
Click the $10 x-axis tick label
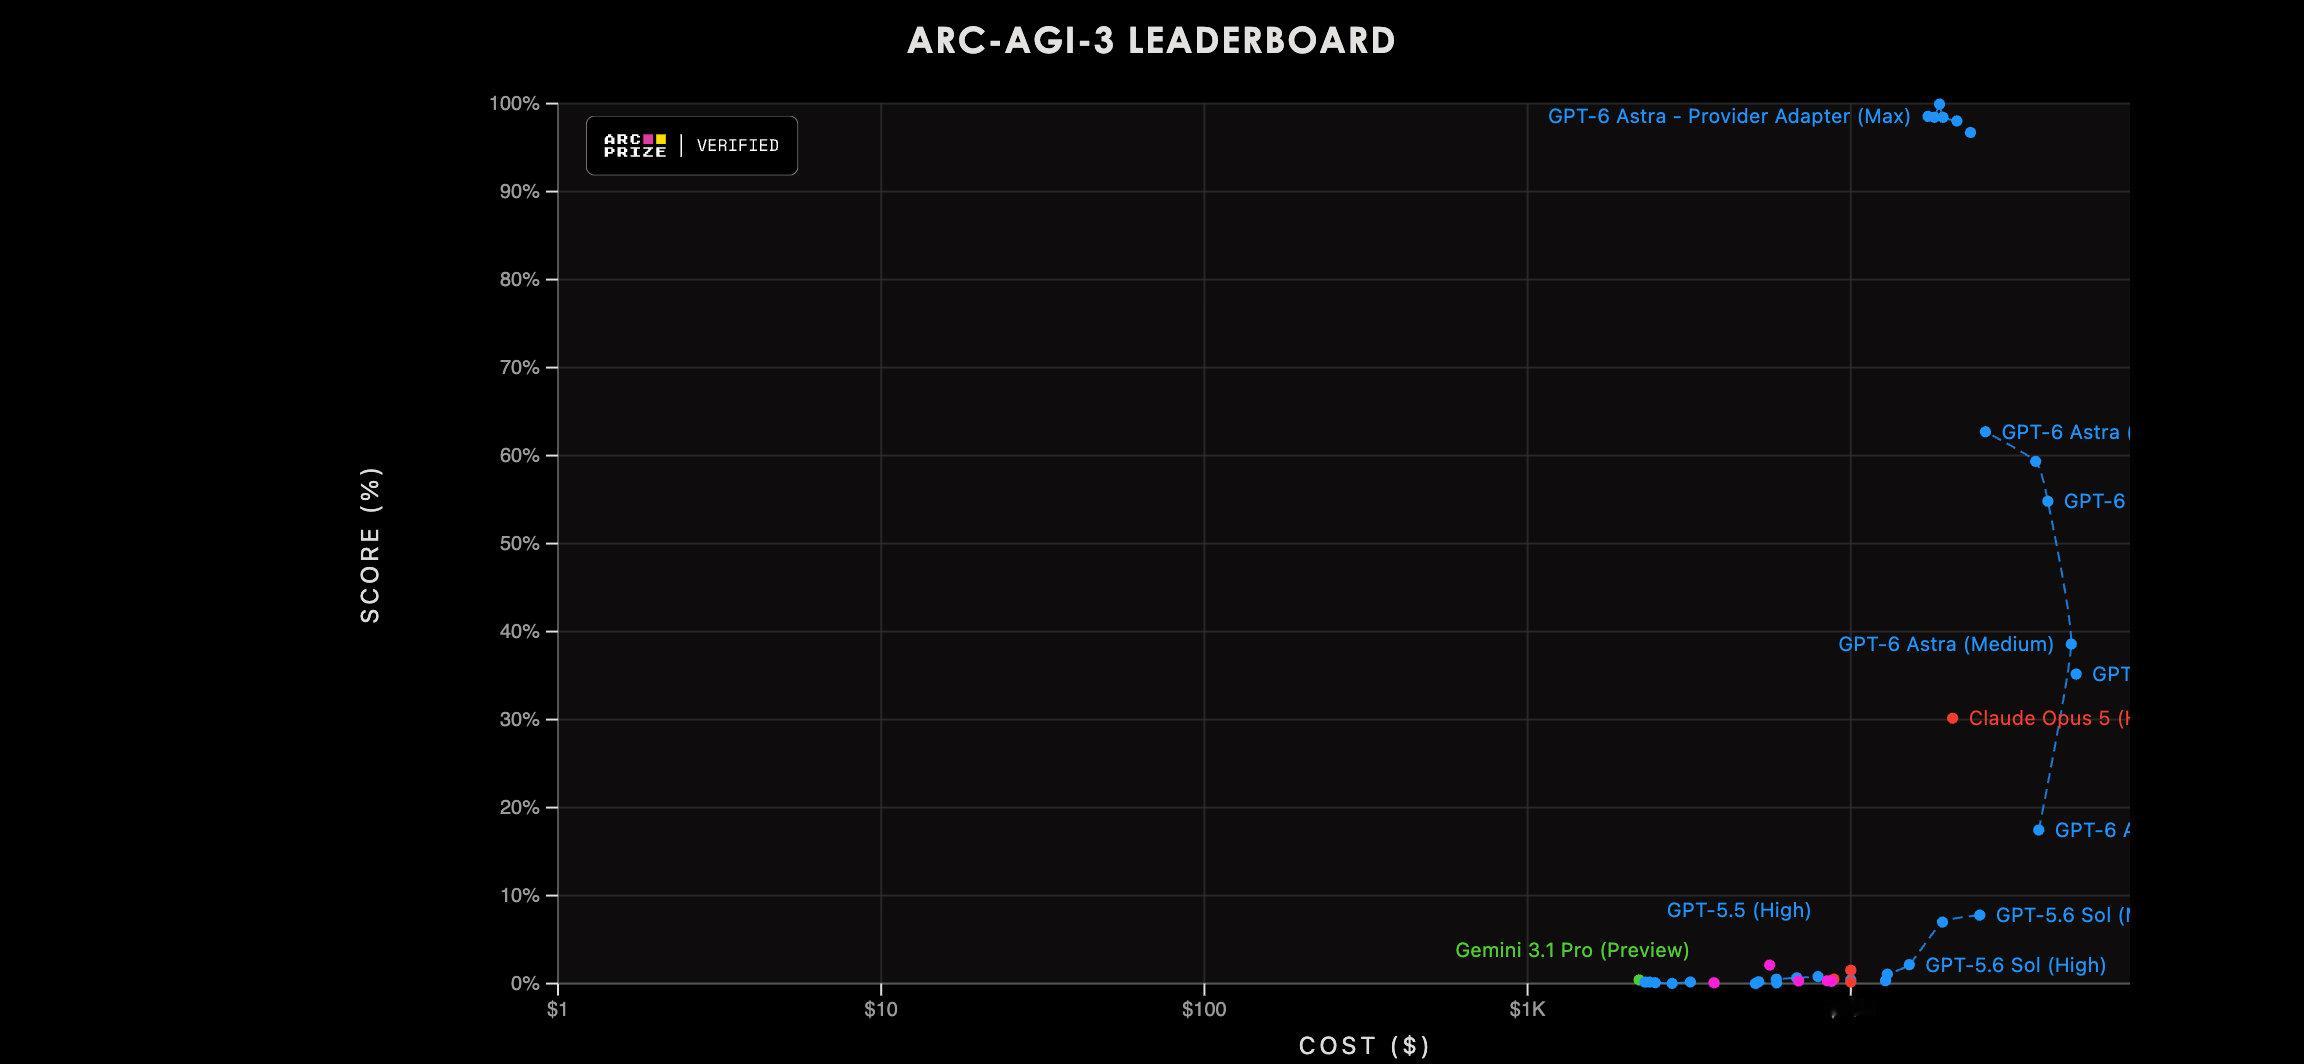click(x=881, y=1010)
